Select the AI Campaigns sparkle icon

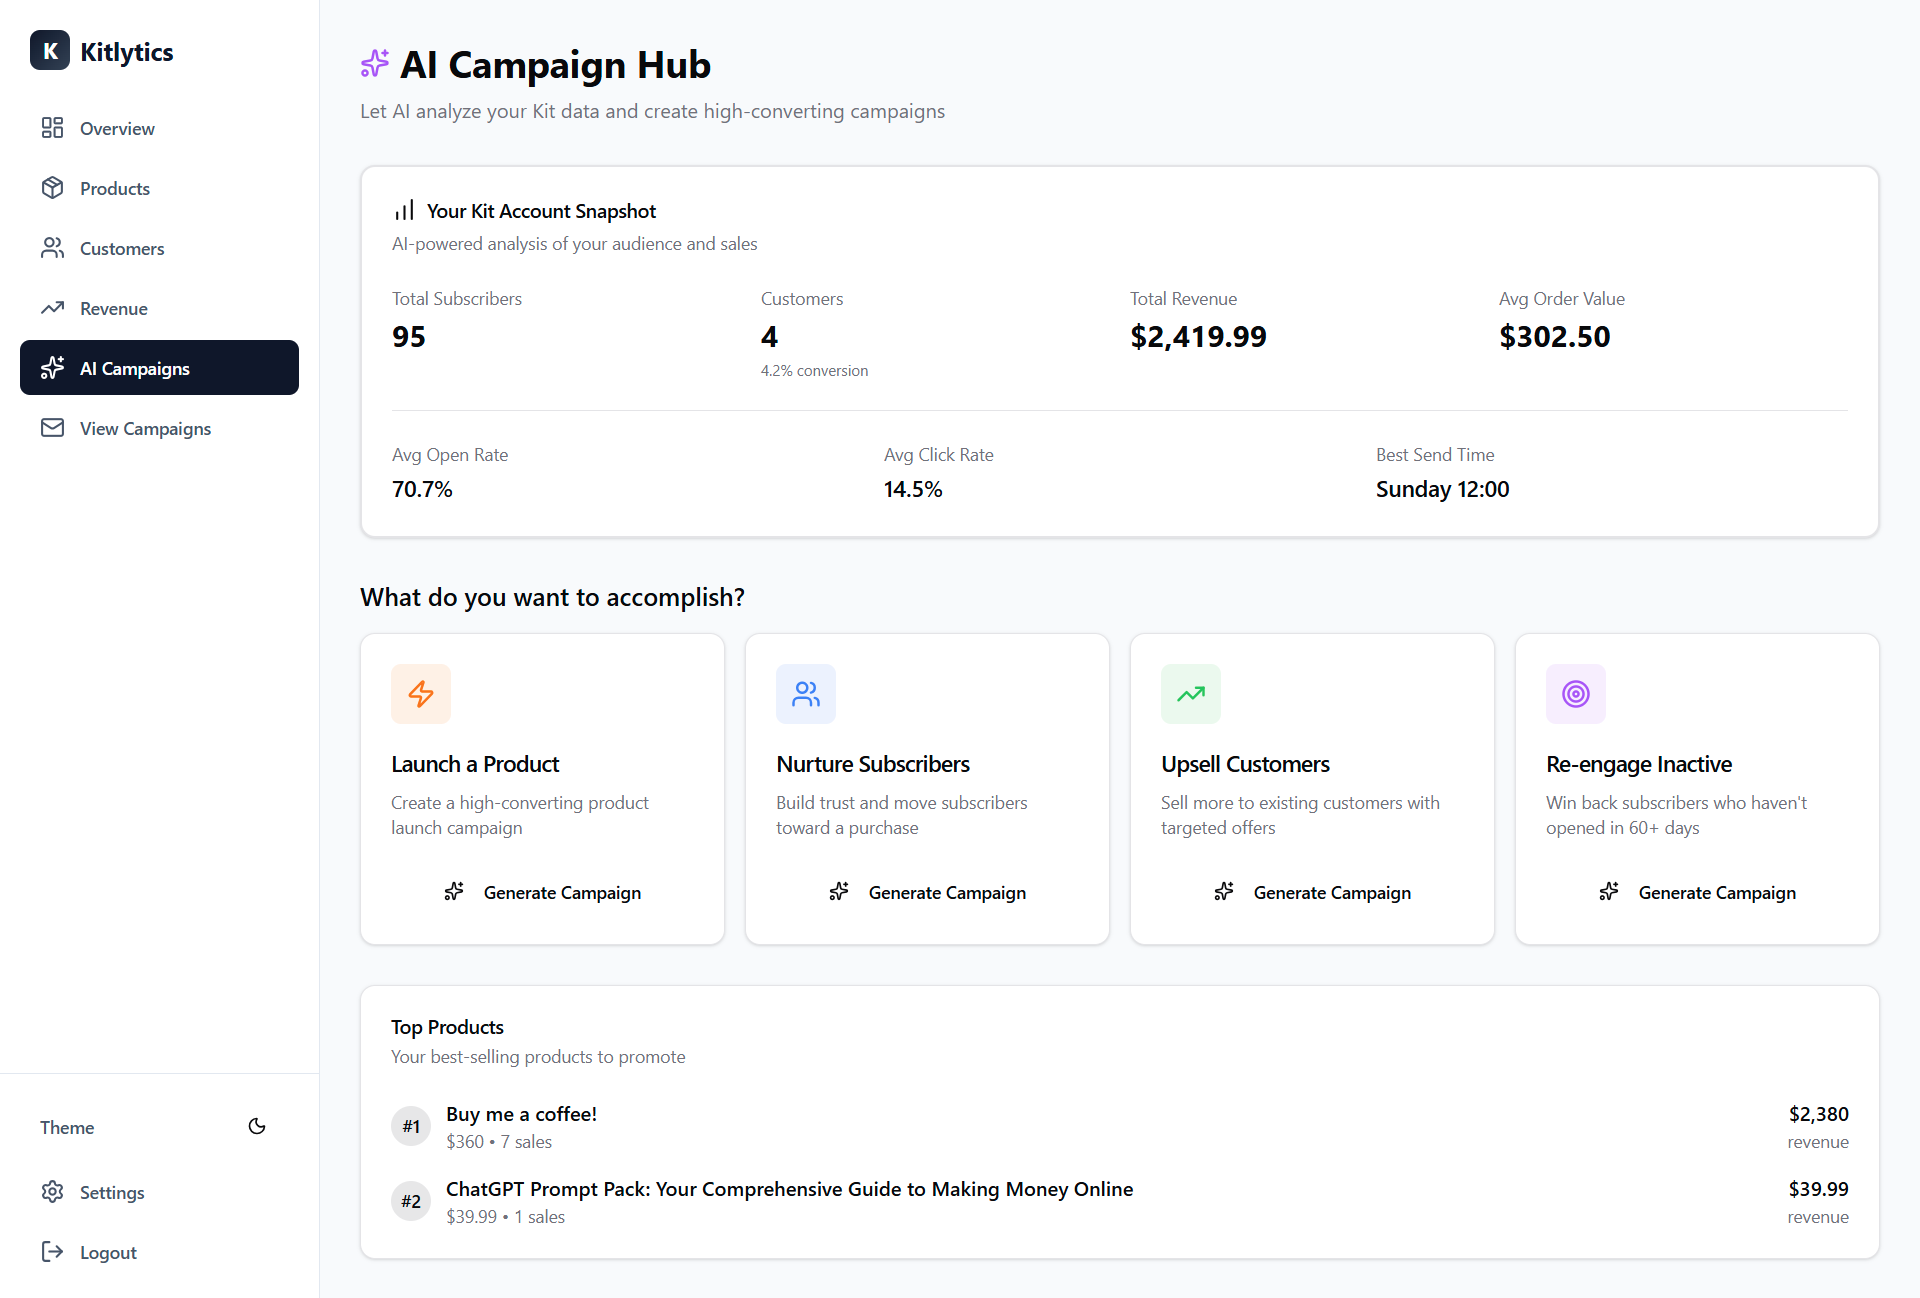[52, 368]
